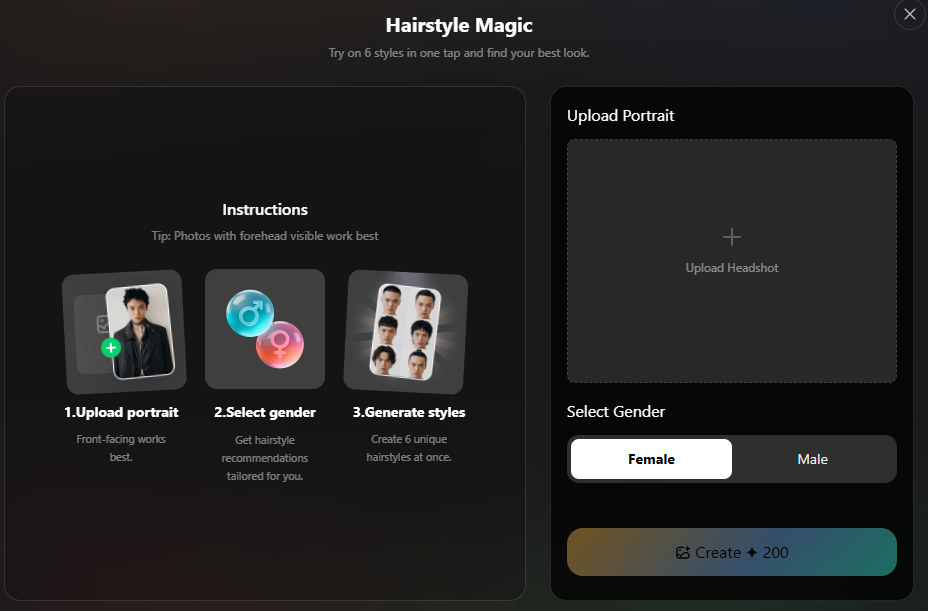The width and height of the screenshot is (928, 611).
Task: Click the gray image placeholder icon in step 1
Action: click(x=101, y=324)
